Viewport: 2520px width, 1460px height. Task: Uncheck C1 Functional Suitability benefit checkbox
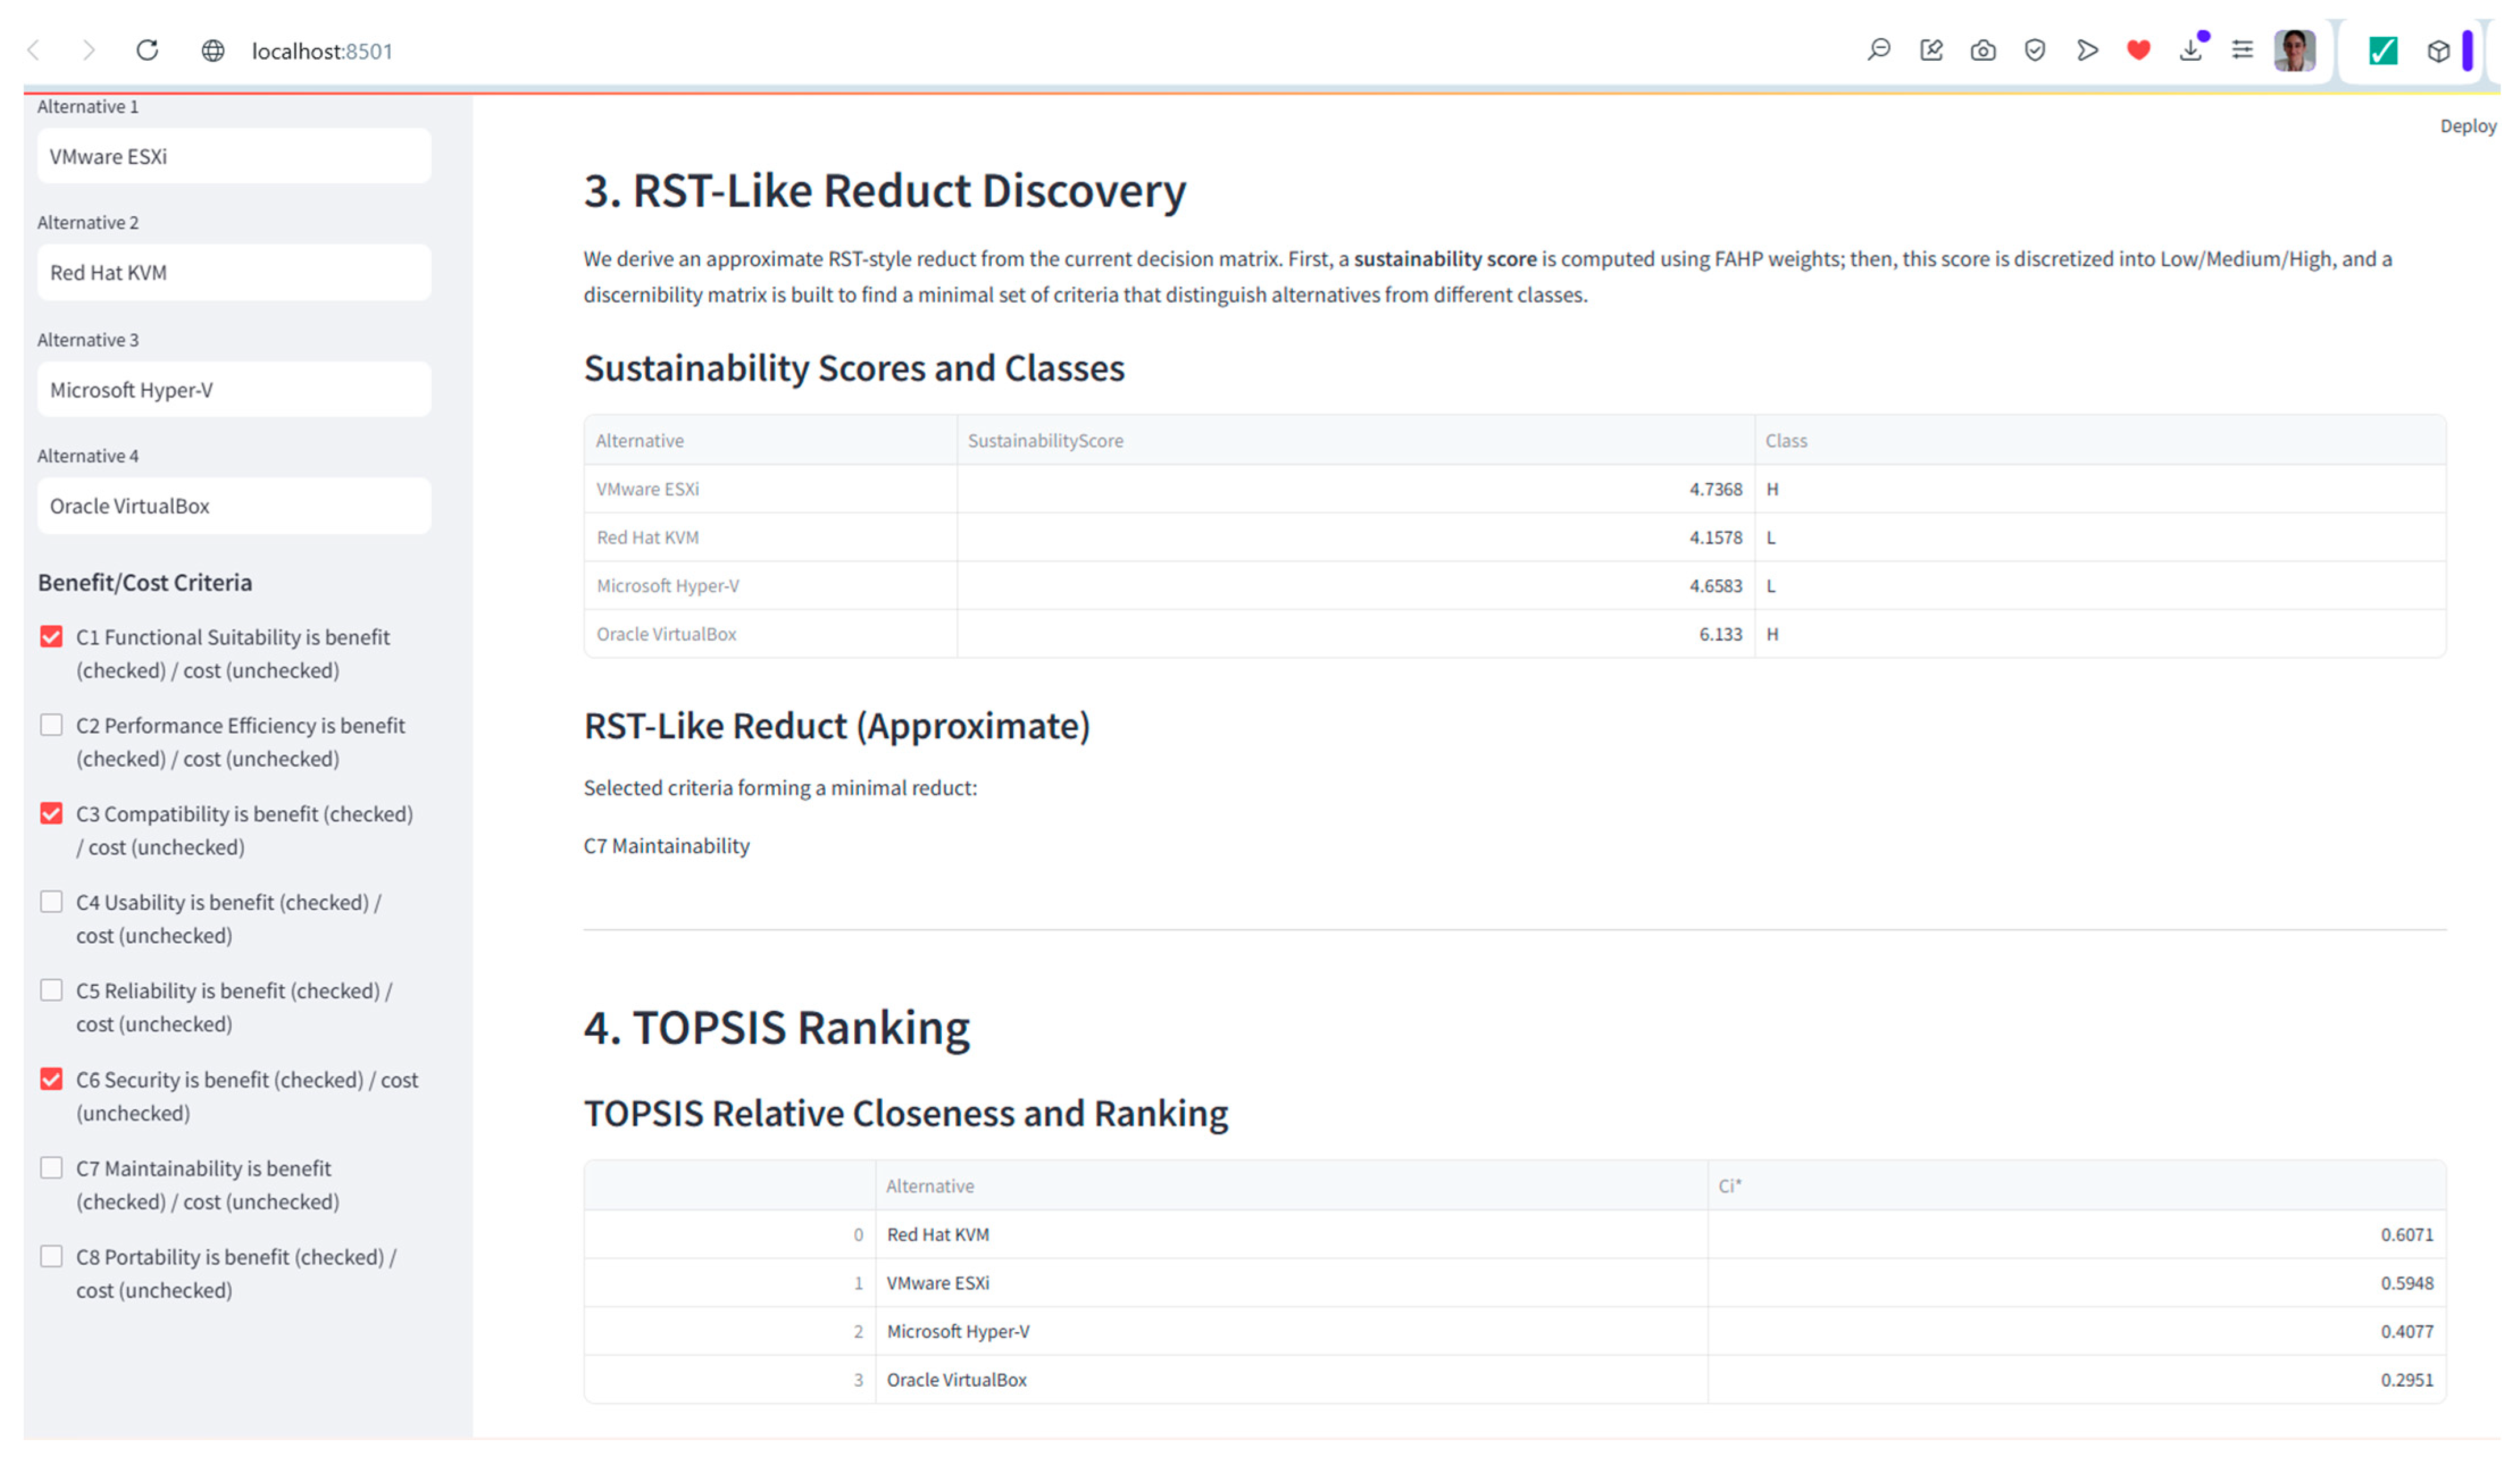click(x=51, y=637)
